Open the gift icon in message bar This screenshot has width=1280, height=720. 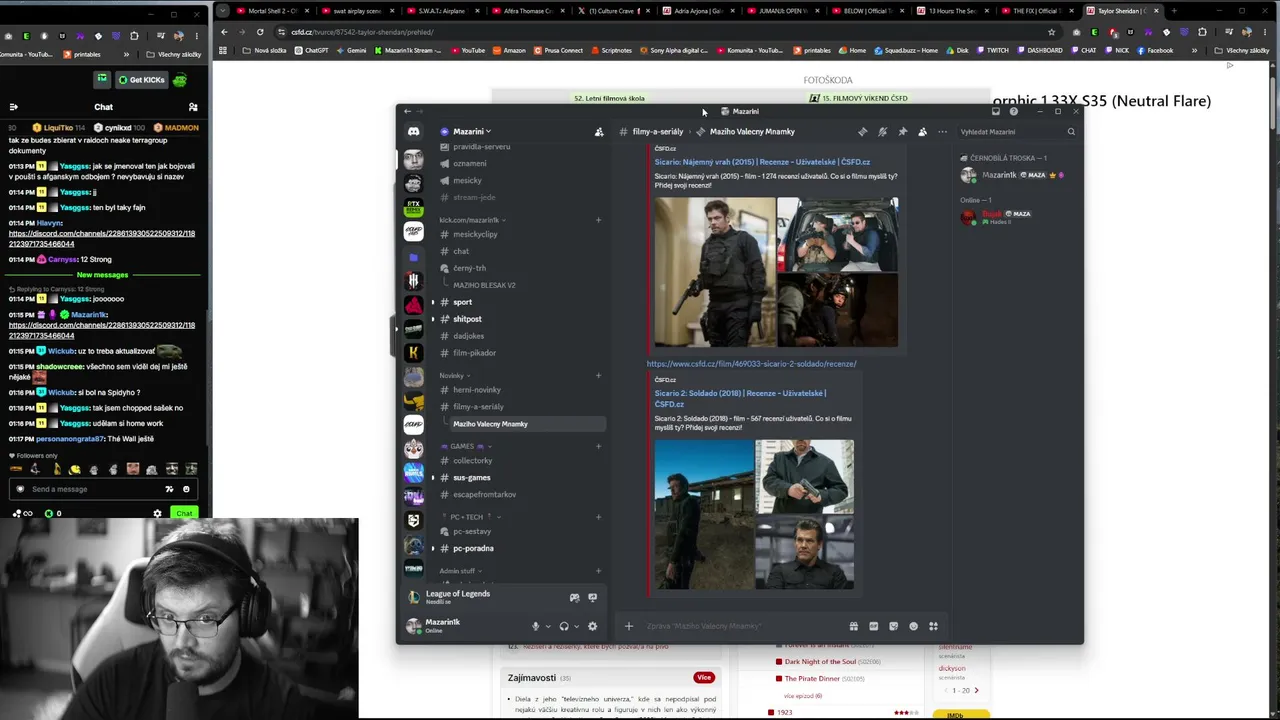853,626
